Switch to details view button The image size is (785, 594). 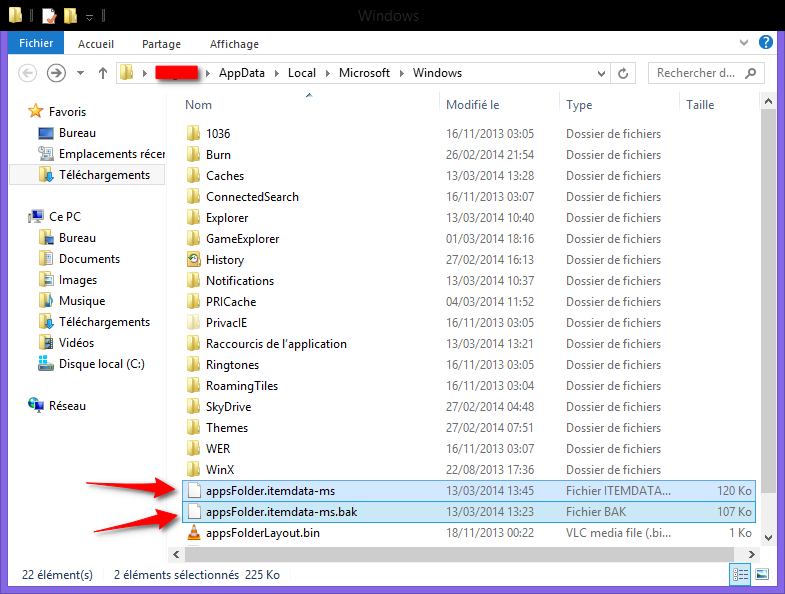click(x=740, y=574)
